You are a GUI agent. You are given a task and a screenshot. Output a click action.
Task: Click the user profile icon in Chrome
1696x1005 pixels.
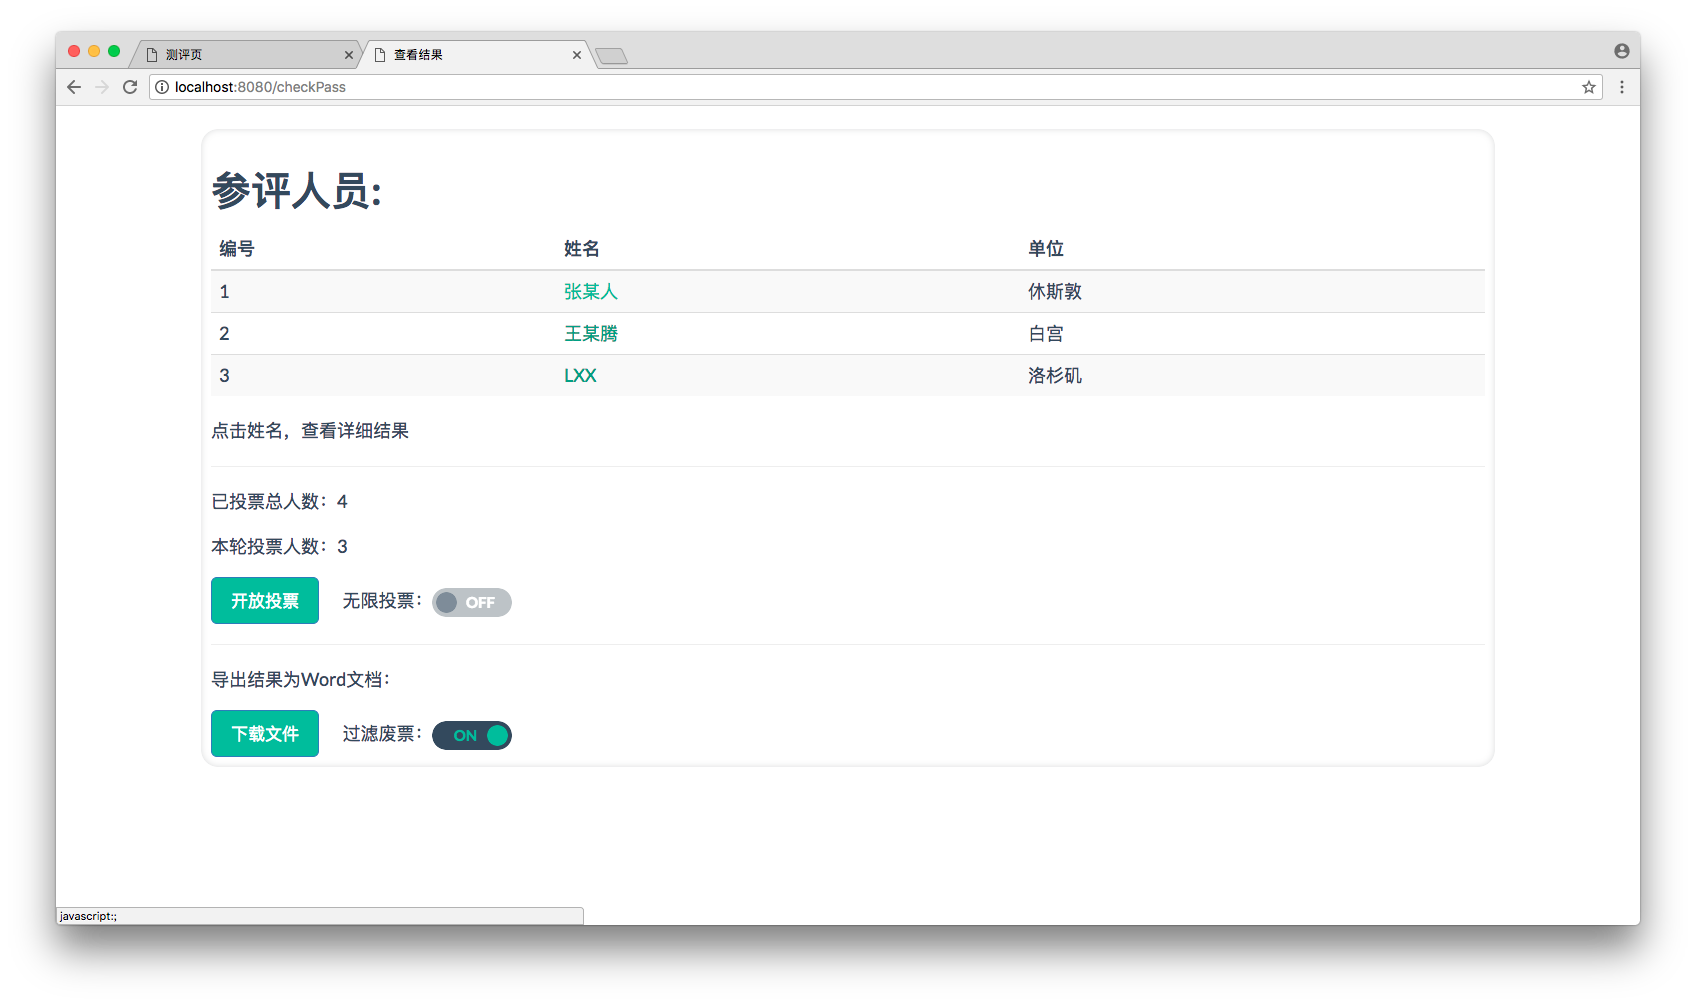point(1622,51)
